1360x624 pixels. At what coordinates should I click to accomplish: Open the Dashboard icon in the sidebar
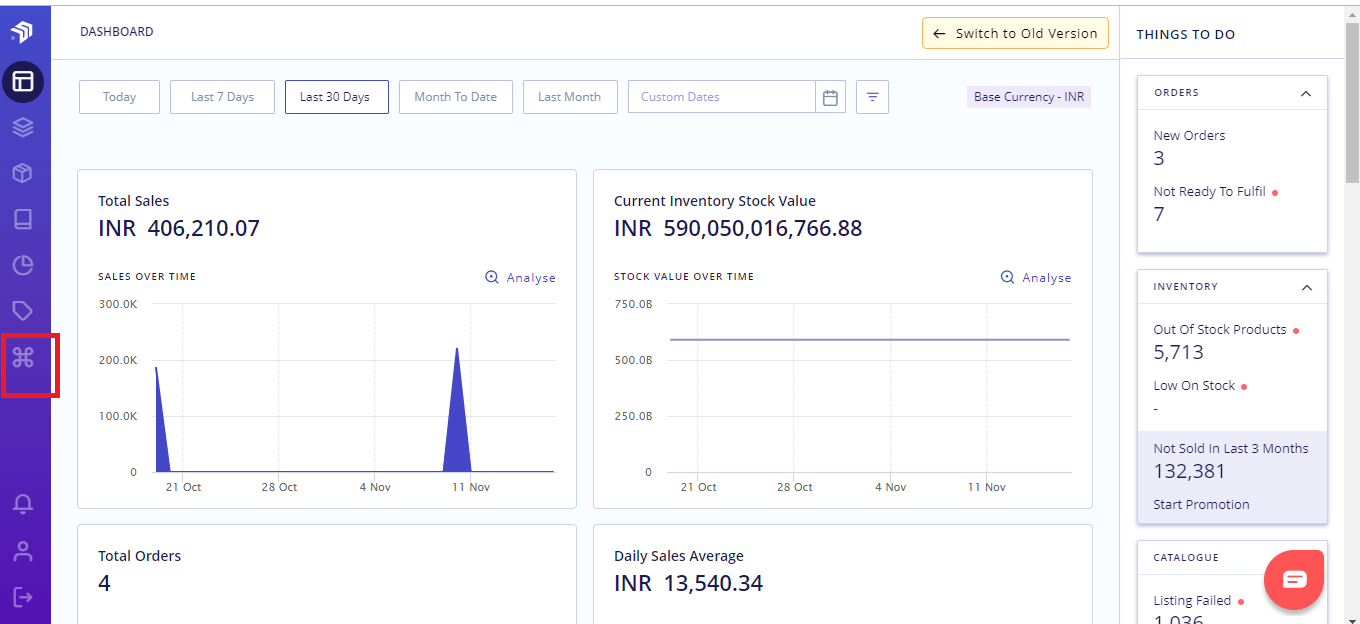tap(24, 81)
